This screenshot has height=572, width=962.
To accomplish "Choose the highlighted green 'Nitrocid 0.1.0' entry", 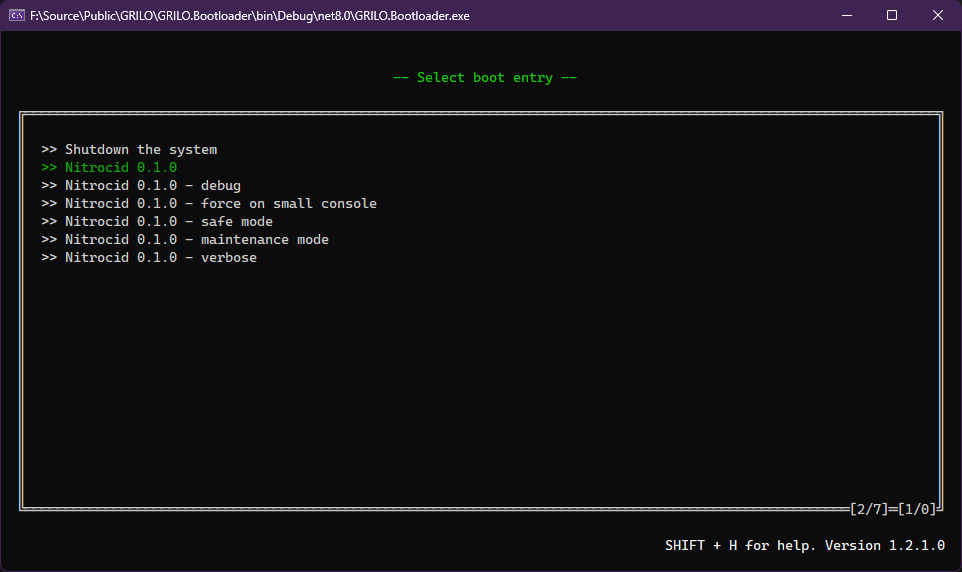I will [121, 168].
